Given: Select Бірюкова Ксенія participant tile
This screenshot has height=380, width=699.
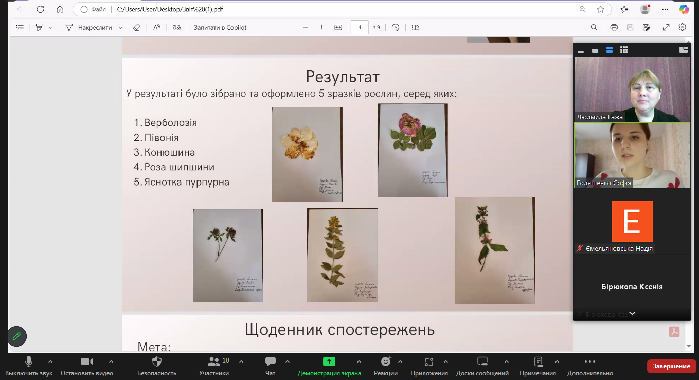Looking at the screenshot, I should [632, 286].
